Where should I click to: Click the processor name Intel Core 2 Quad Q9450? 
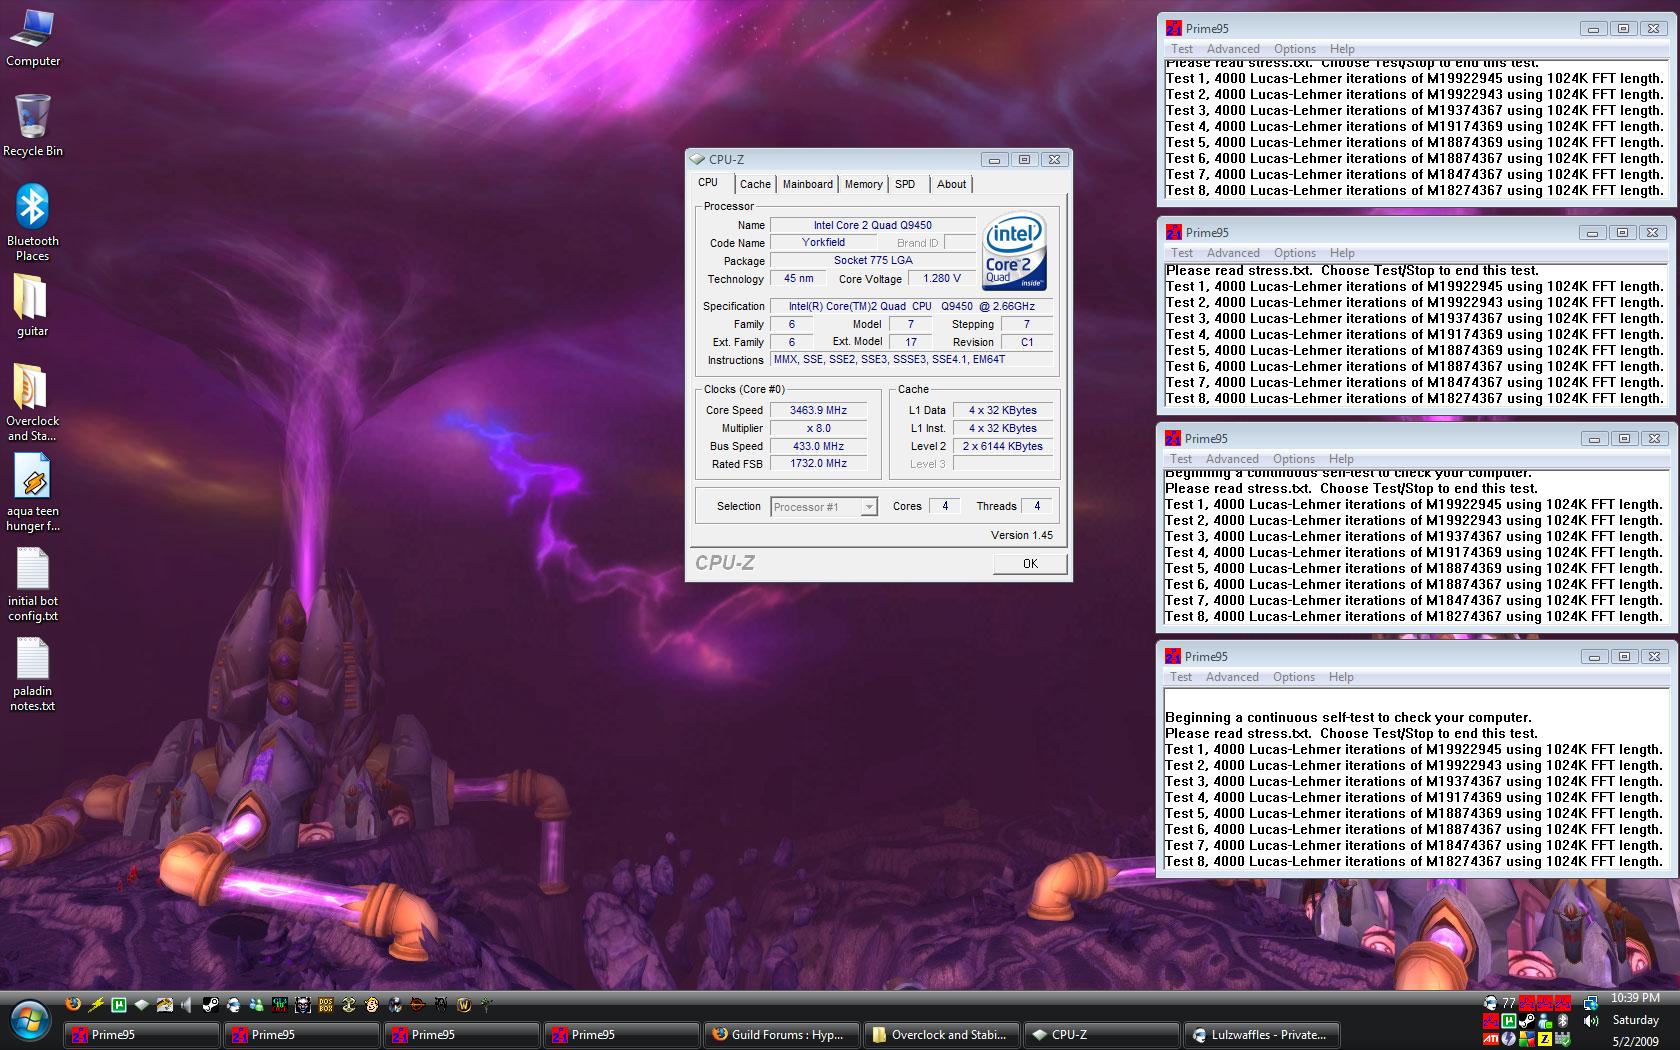(x=873, y=225)
